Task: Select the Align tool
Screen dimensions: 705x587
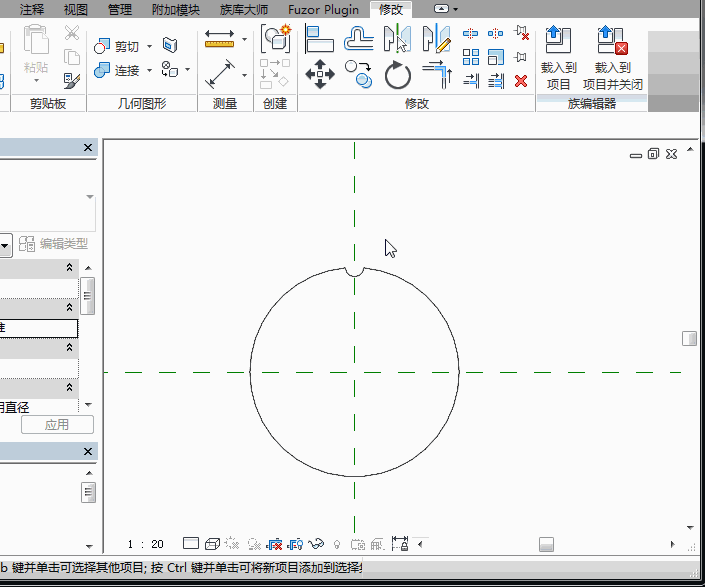Action: [319, 39]
